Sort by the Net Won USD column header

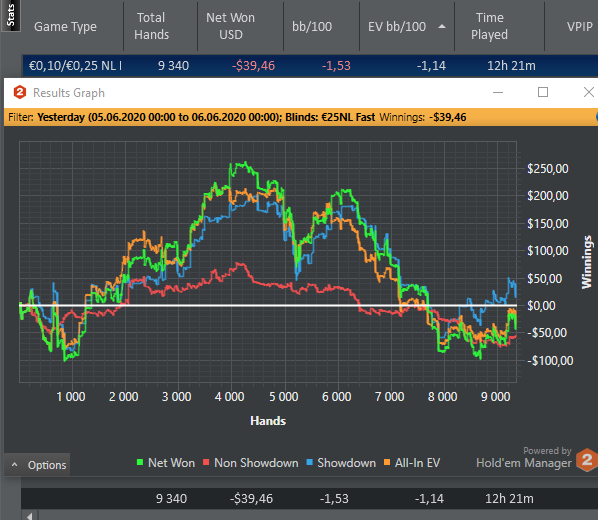(230, 26)
